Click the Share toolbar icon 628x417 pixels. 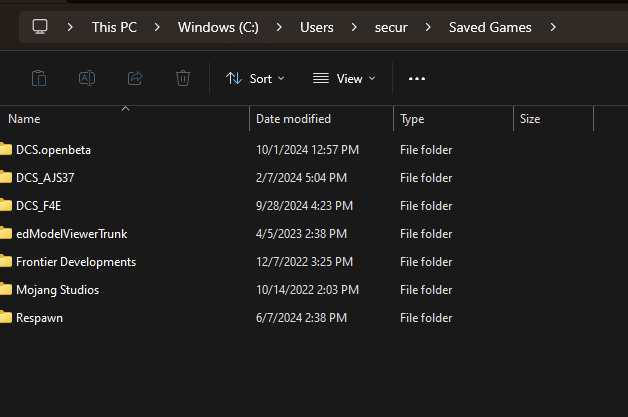pos(135,78)
